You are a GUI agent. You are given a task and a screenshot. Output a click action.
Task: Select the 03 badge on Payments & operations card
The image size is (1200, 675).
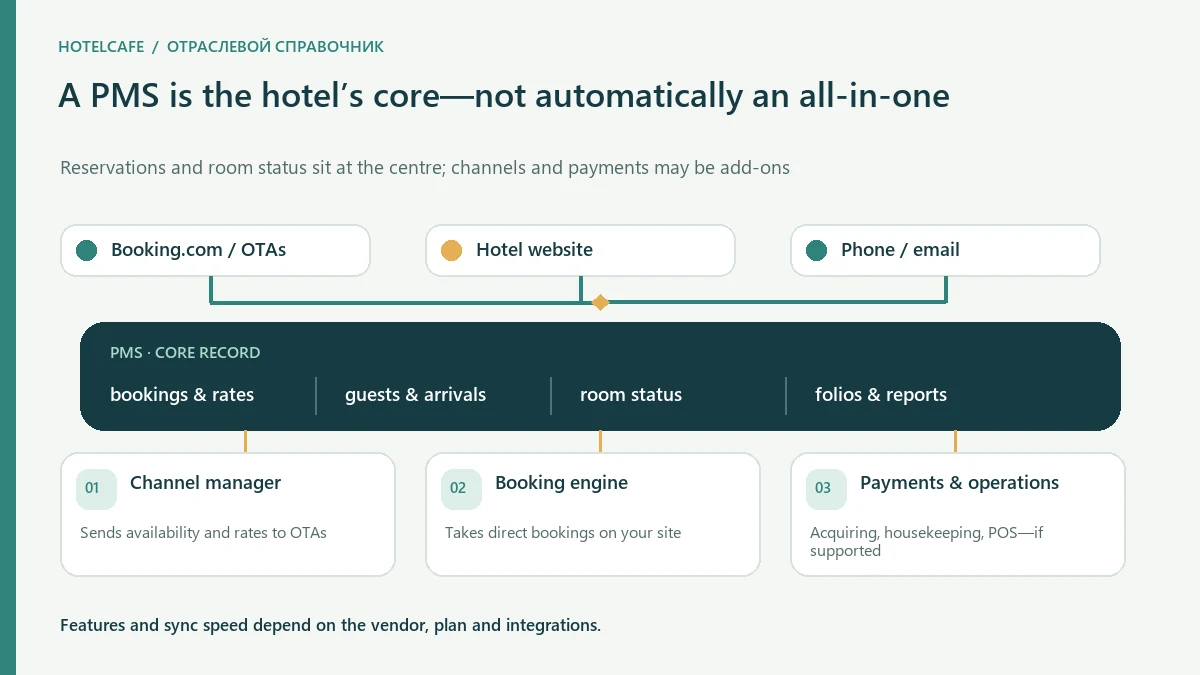click(826, 489)
